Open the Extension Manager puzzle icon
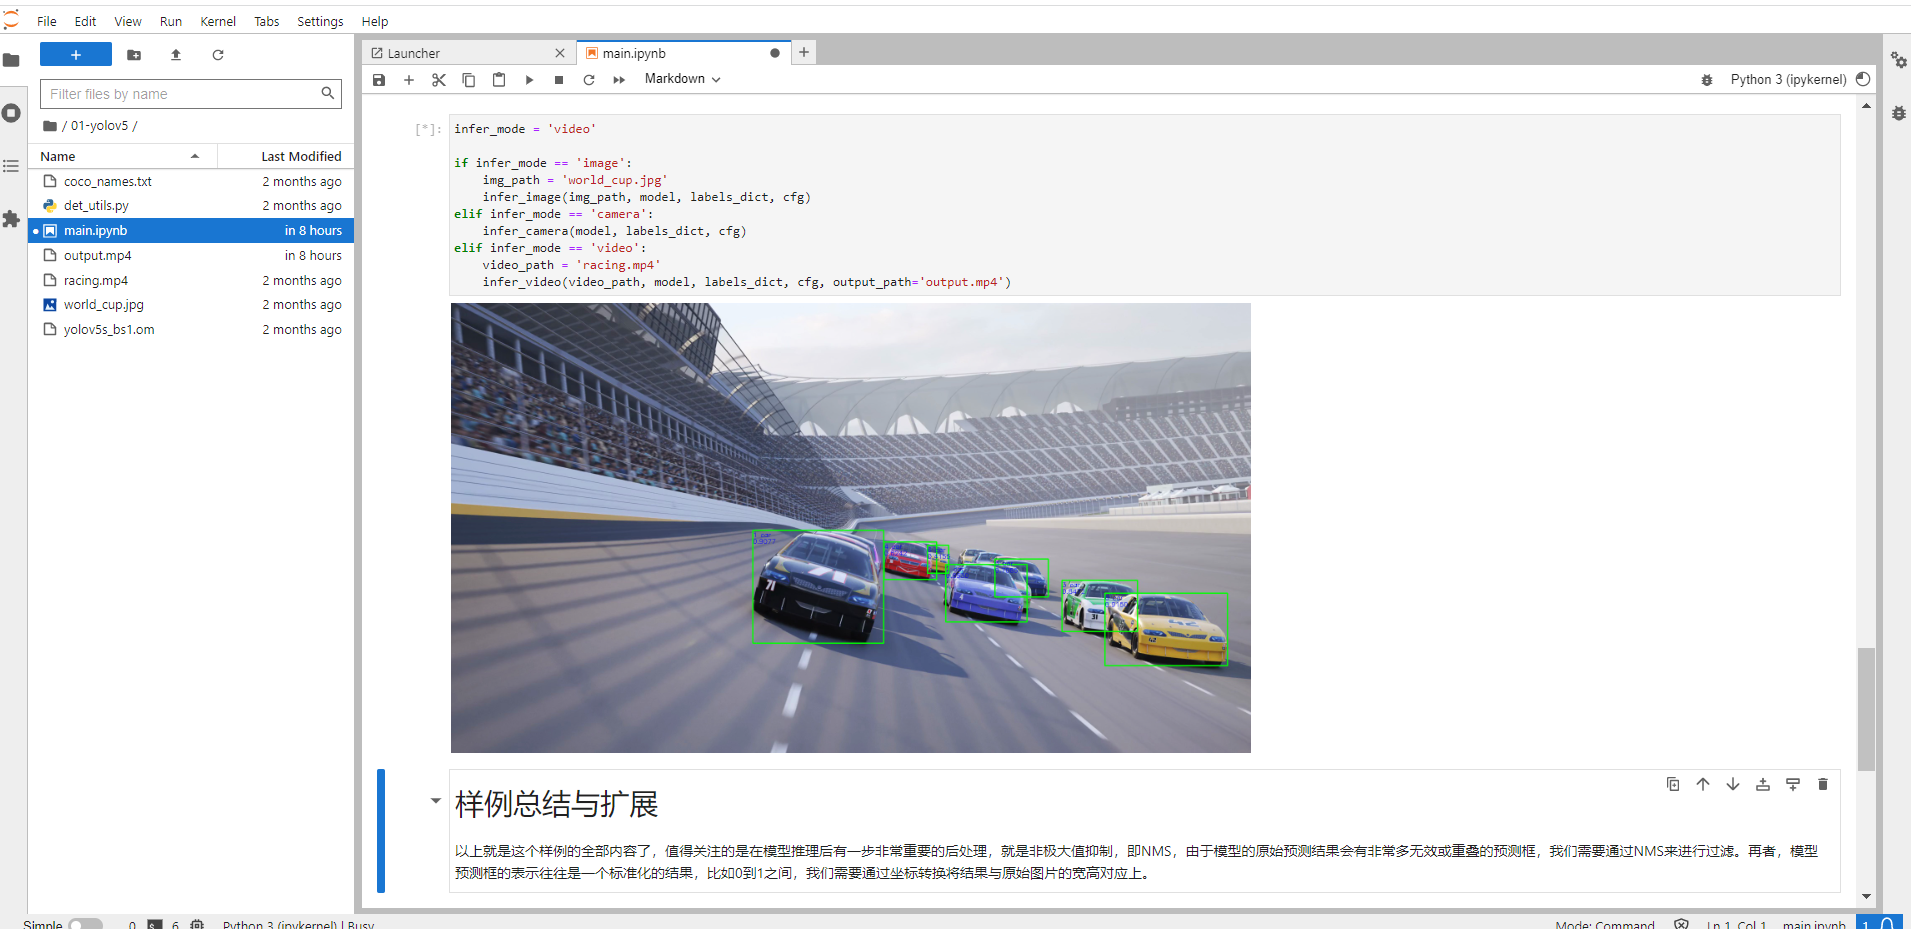The width and height of the screenshot is (1911, 929). (11, 219)
